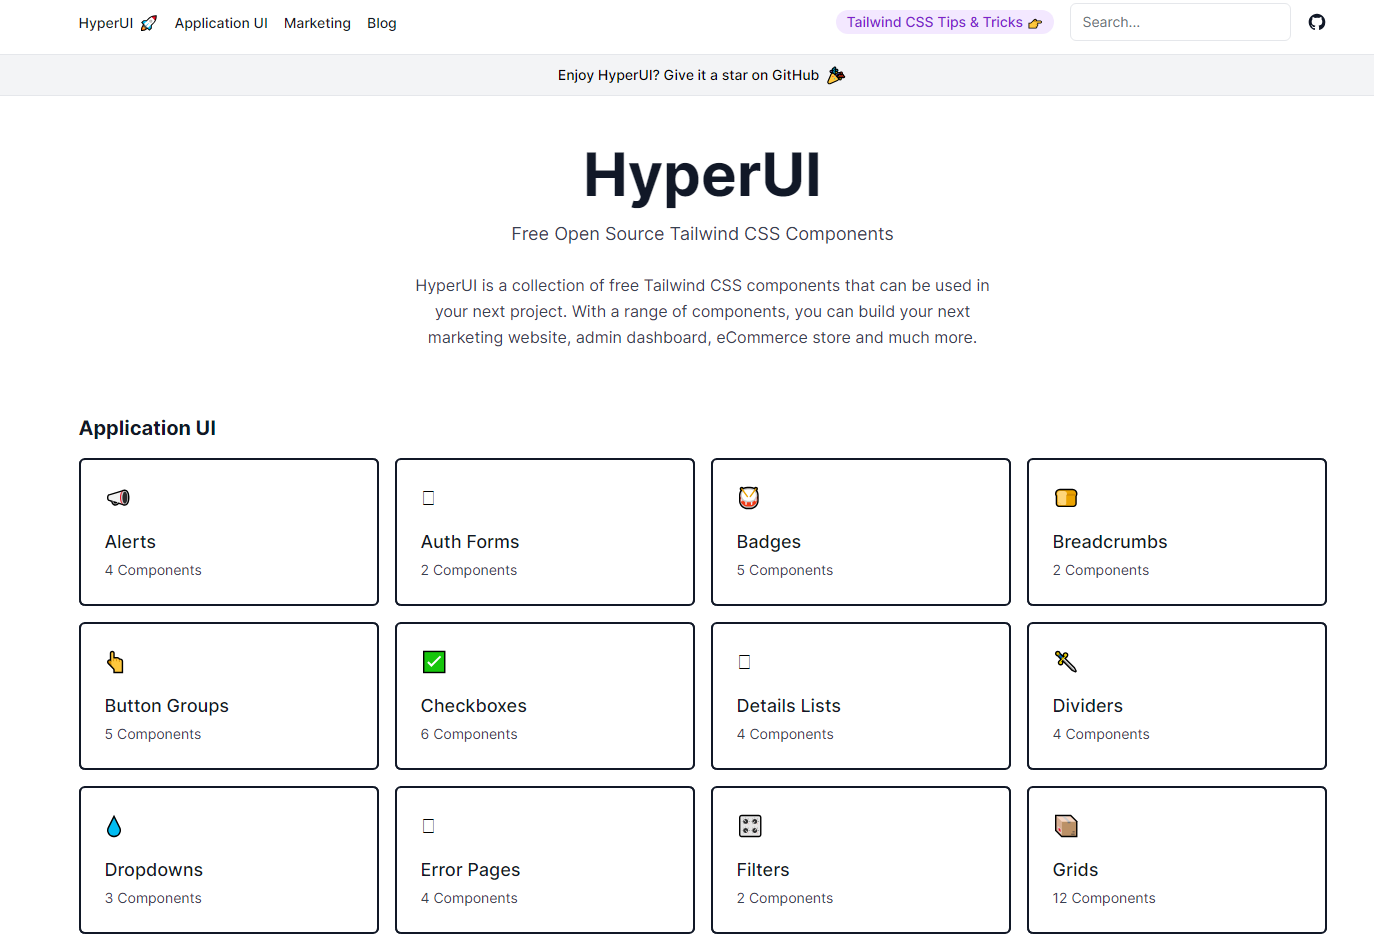Click 'Free Open Source Tailwind CSS Components' subtitle
Viewport: 1374px width, 938px height.
(702, 234)
